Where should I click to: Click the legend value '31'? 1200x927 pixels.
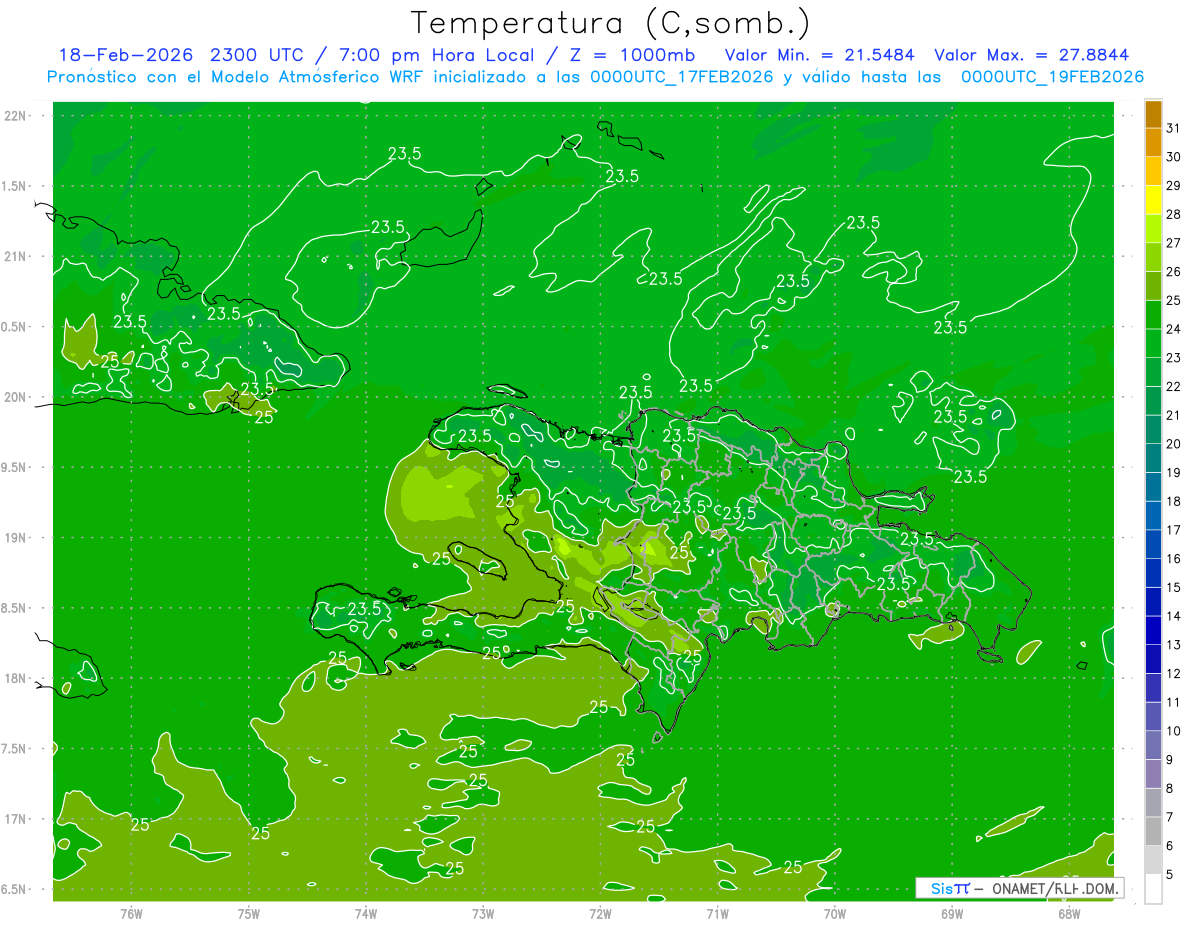click(x=1174, y=128)
